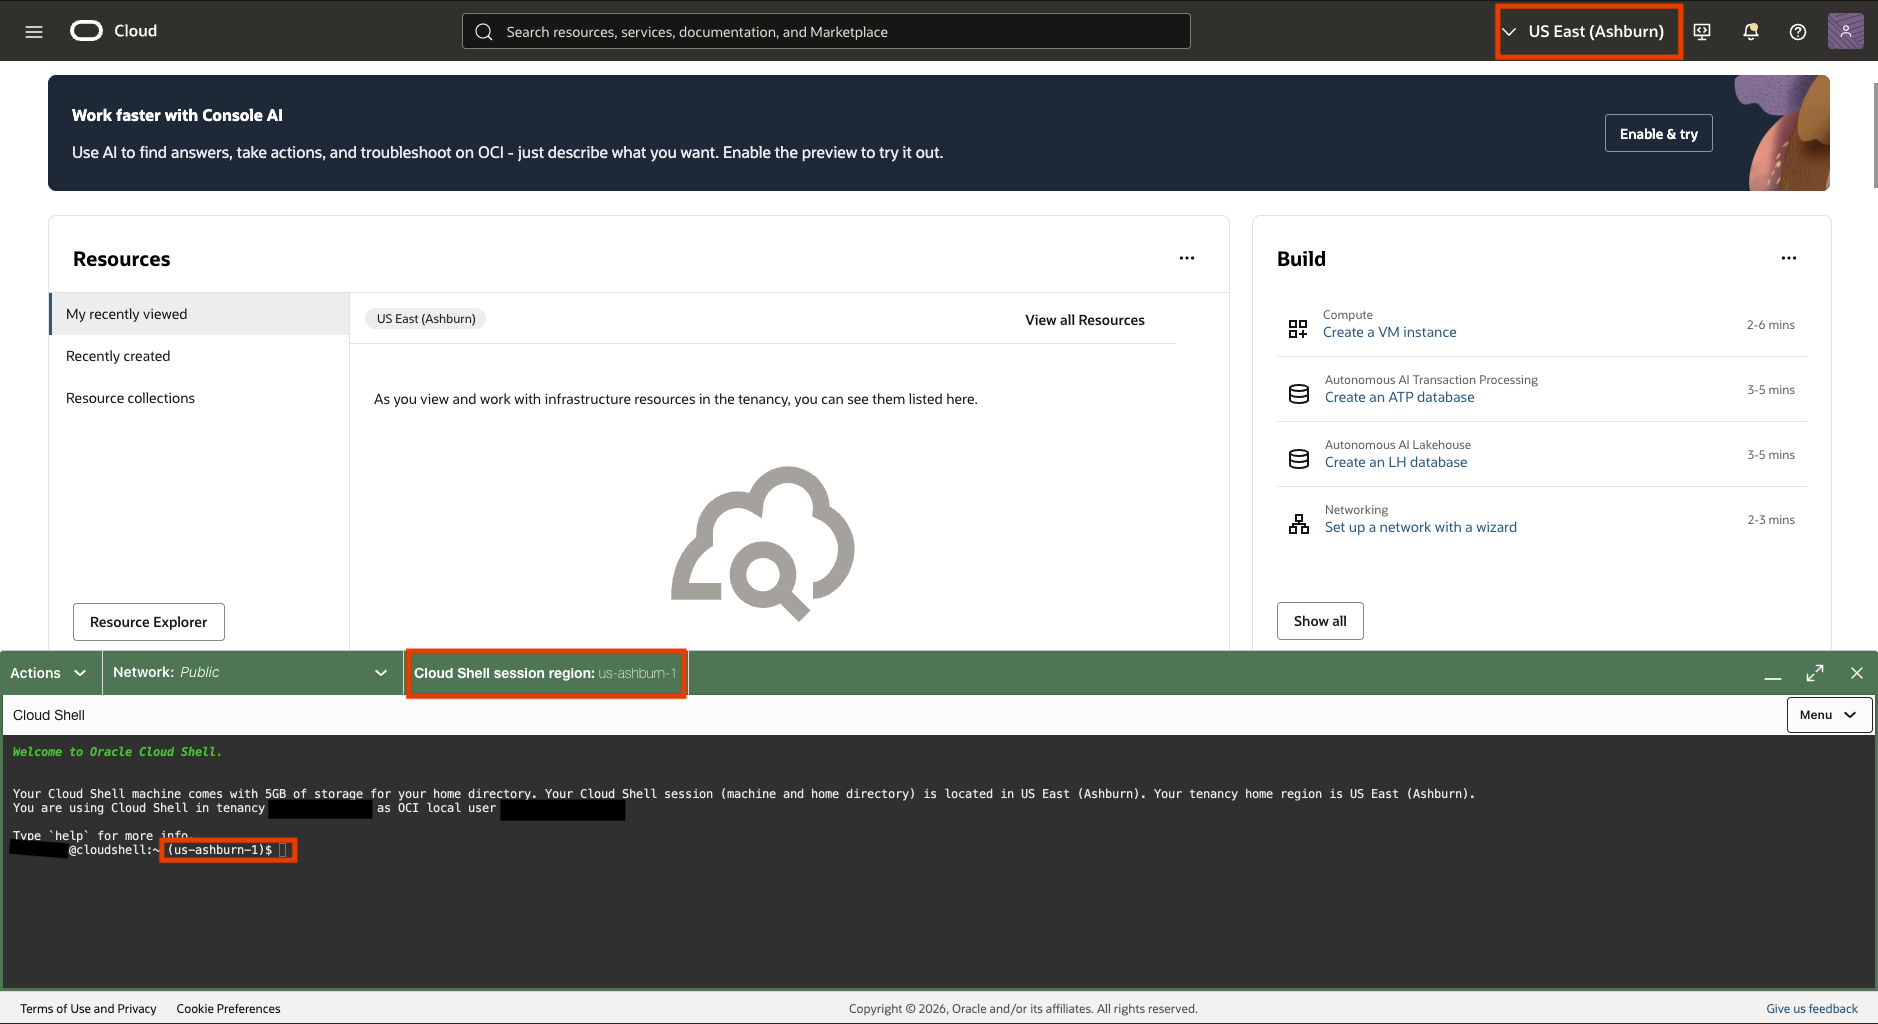This screenshot has height=1024, width=1878.
Task: Click the Compute VM instance icon
Action: click(1298, 329)
